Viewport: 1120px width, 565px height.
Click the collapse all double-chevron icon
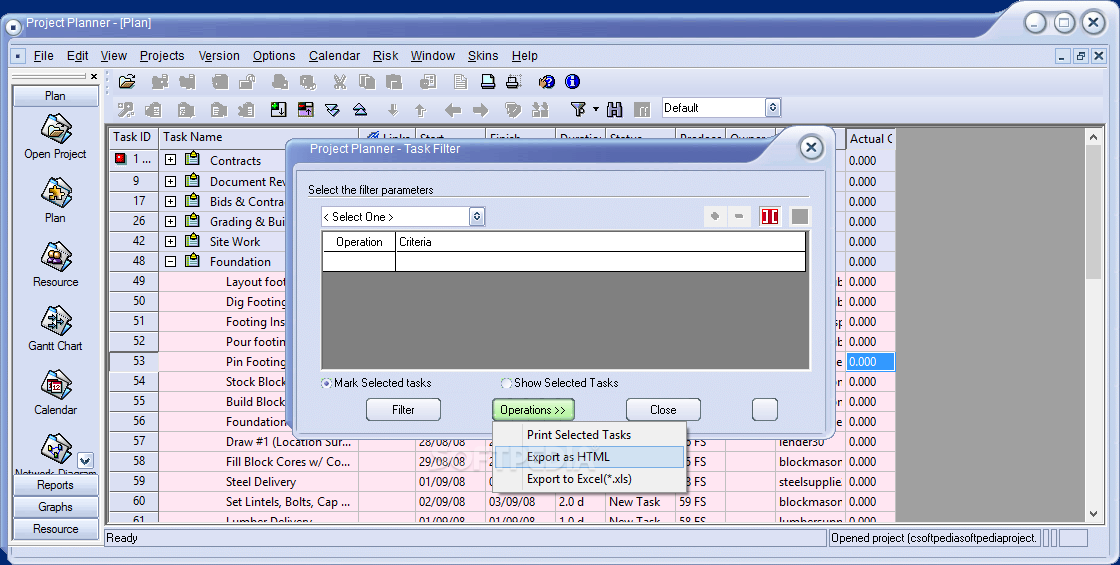(x=360, y=109)
